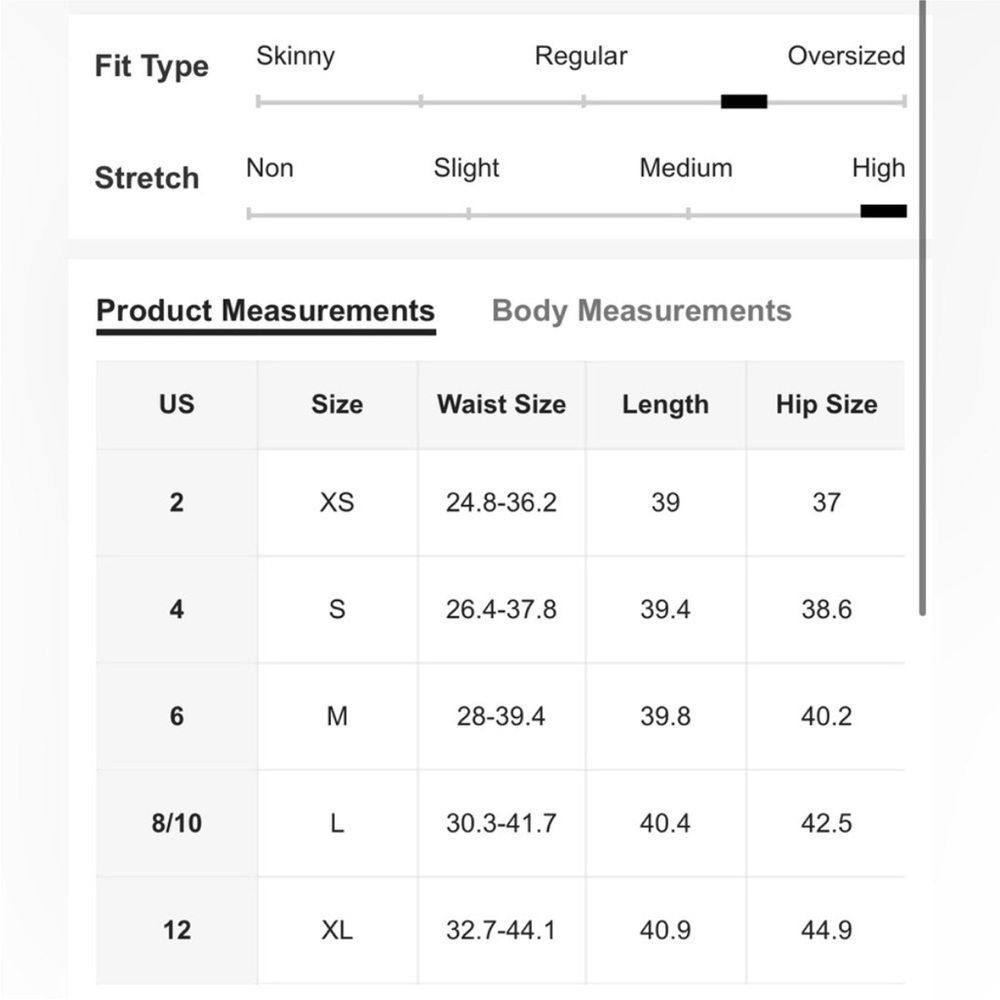Click the Hip Size column header
The width and height of the screenshot is (1000, 1000).
pyautogui.click(x=827, y=404)
